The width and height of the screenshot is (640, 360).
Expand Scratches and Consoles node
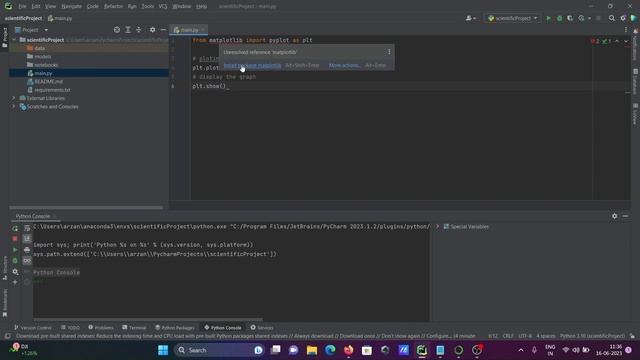(14, 107)
